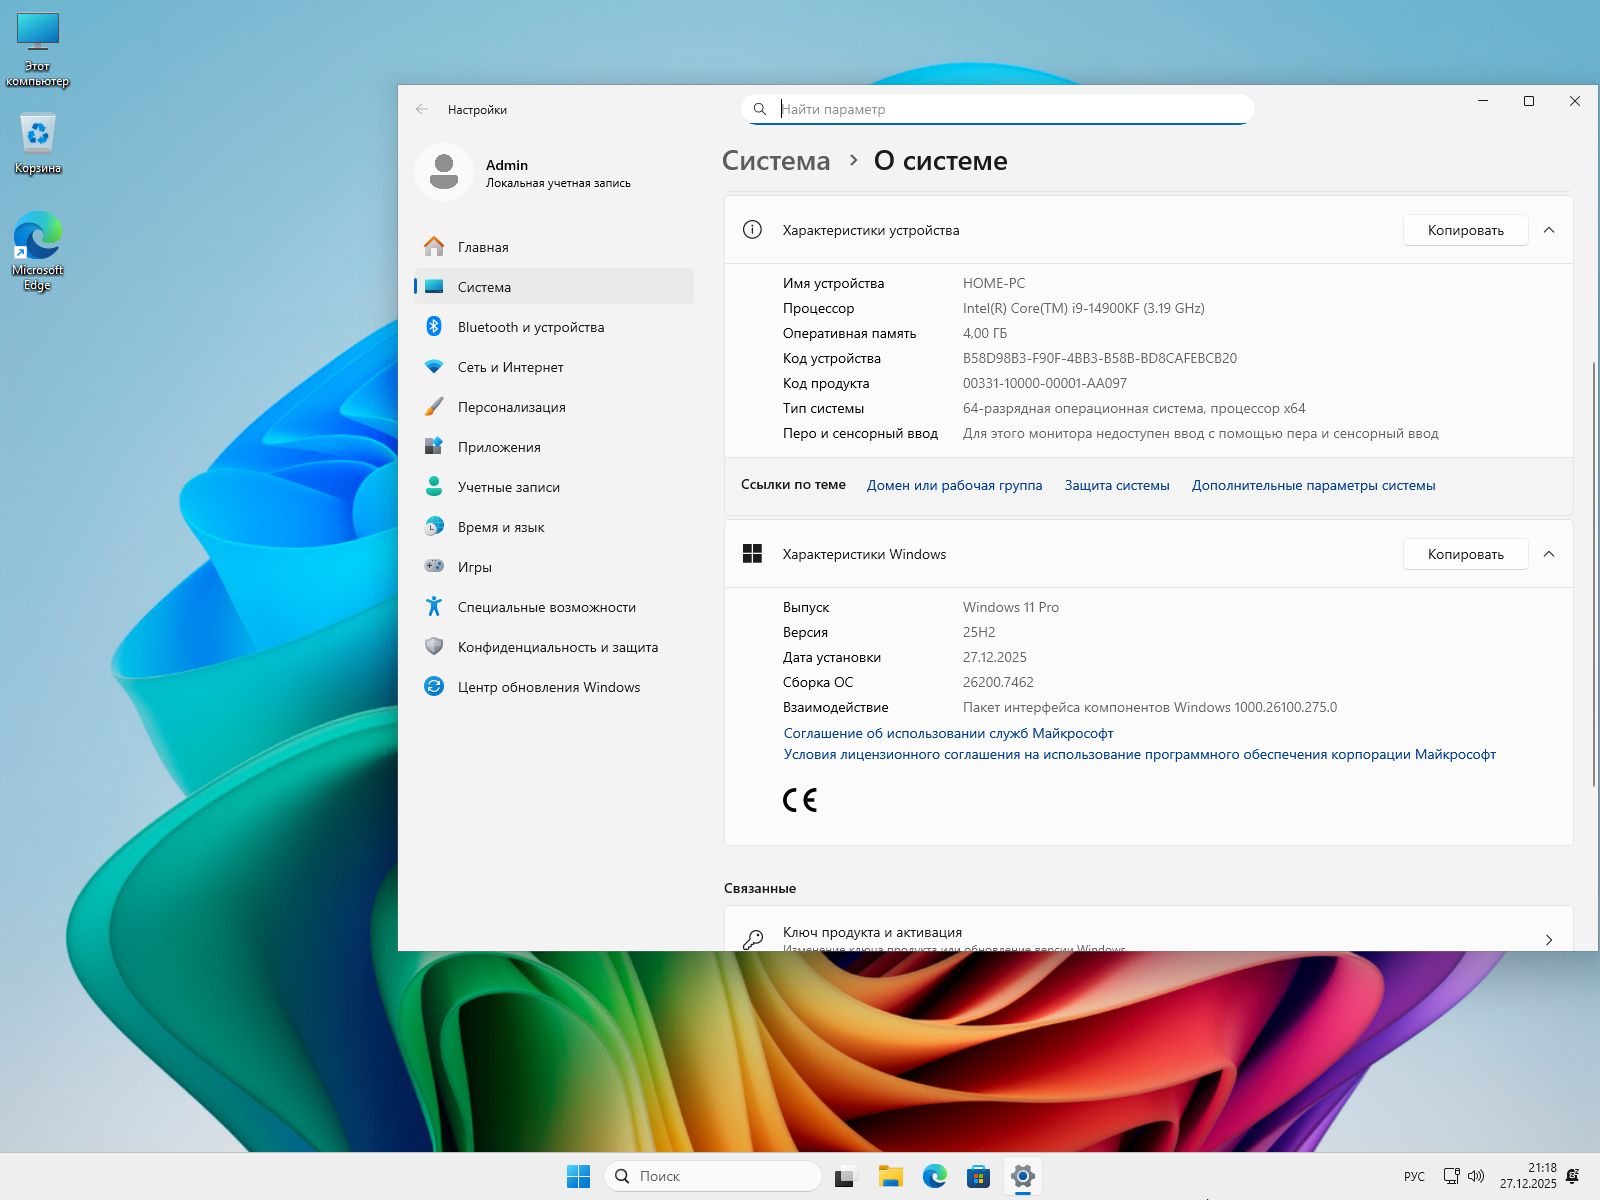The width and height of the screenshot is (1600, 1200).
Task: Click the Accessibility figure icon
Action: [434, 607]
